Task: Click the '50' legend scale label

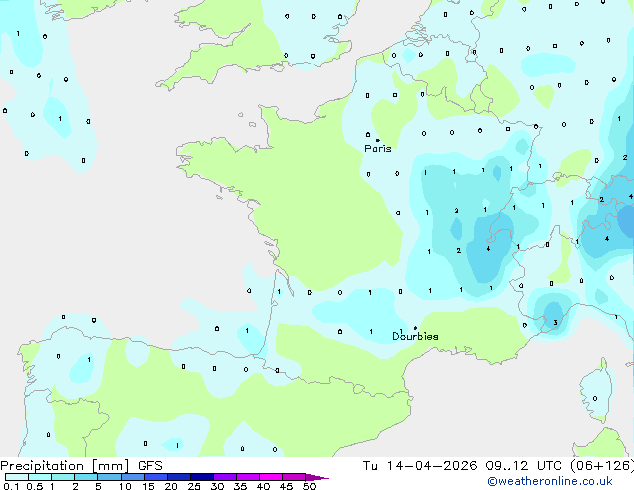Action: pos(309,486)
